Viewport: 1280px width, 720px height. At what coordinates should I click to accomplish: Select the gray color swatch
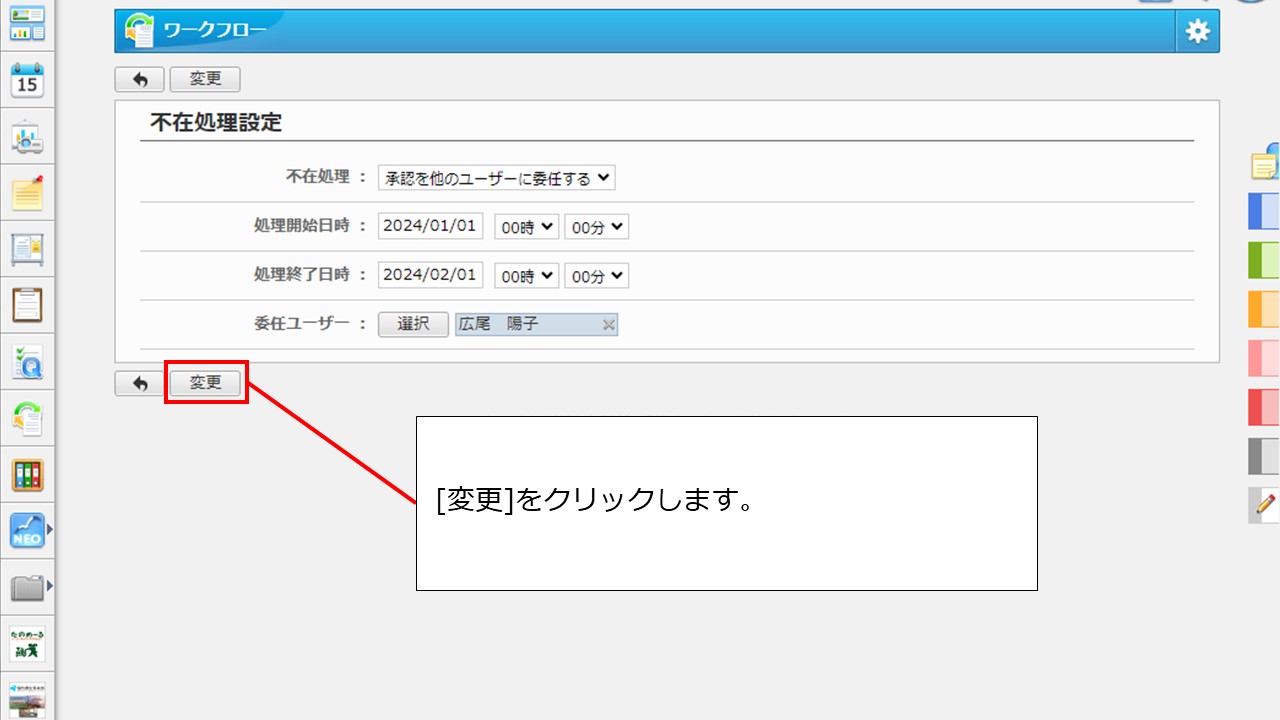(x=1264, y=456)
